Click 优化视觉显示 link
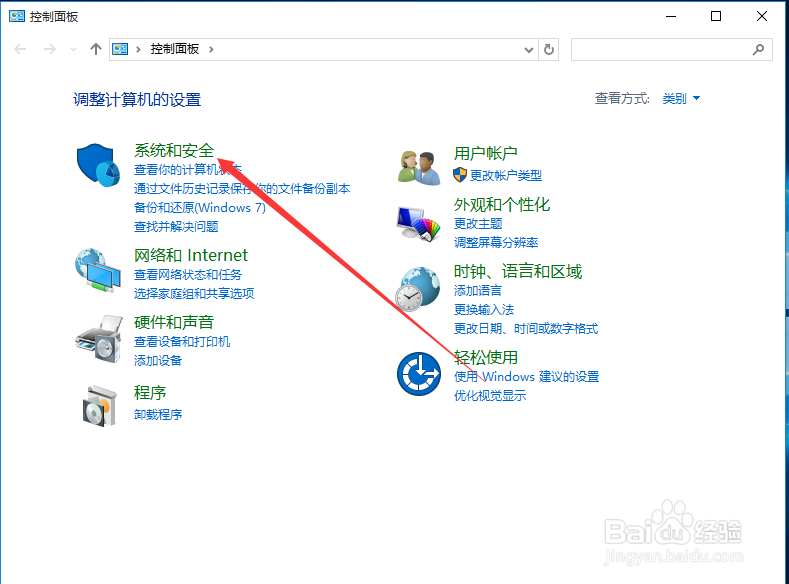Screen dimensions: 789x584 point(490,396)
